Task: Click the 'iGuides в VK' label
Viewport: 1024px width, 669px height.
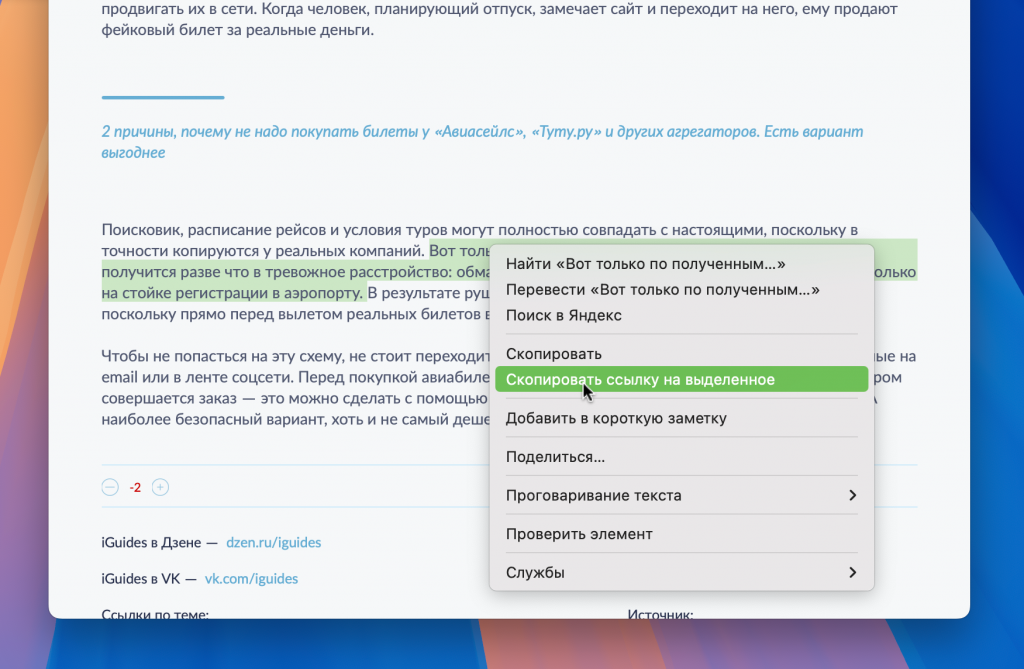Action: click(x=140, y=579)
